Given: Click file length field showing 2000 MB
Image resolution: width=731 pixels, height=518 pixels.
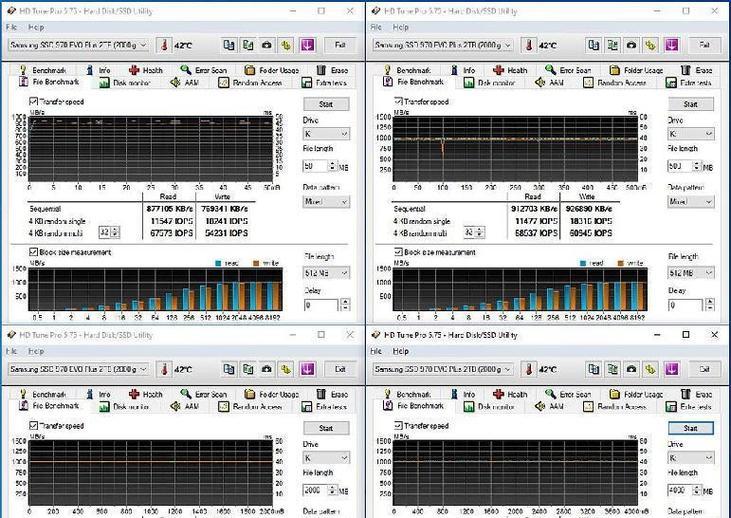Looking at the screenshot, I should tap(316, 490).
